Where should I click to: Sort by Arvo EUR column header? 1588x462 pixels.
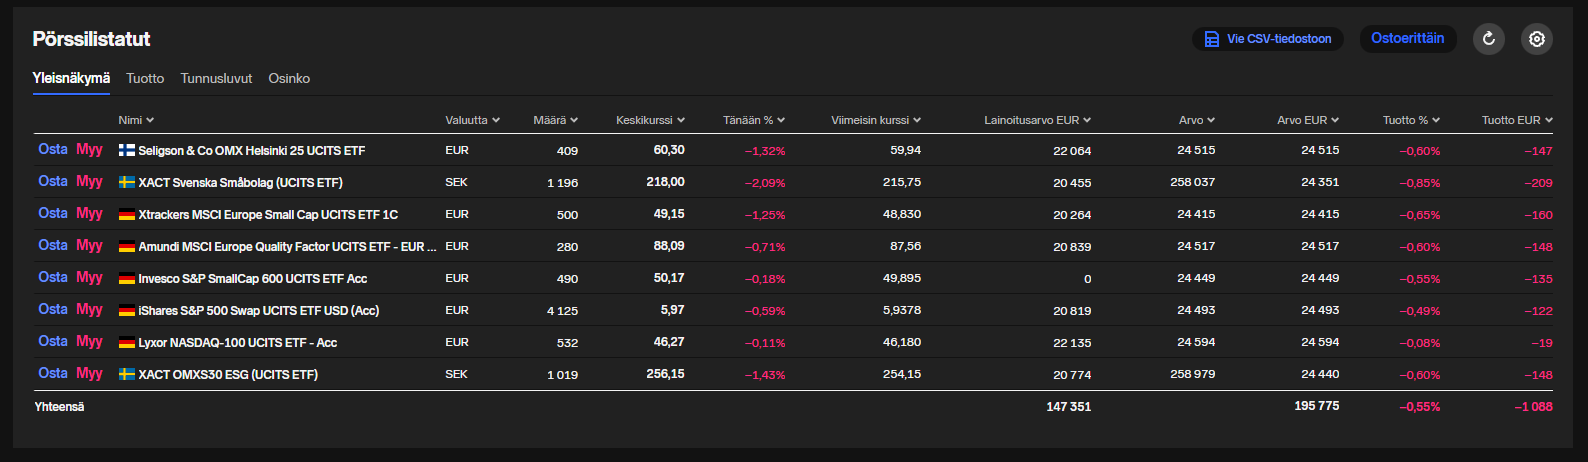(x=1308, y=120)
